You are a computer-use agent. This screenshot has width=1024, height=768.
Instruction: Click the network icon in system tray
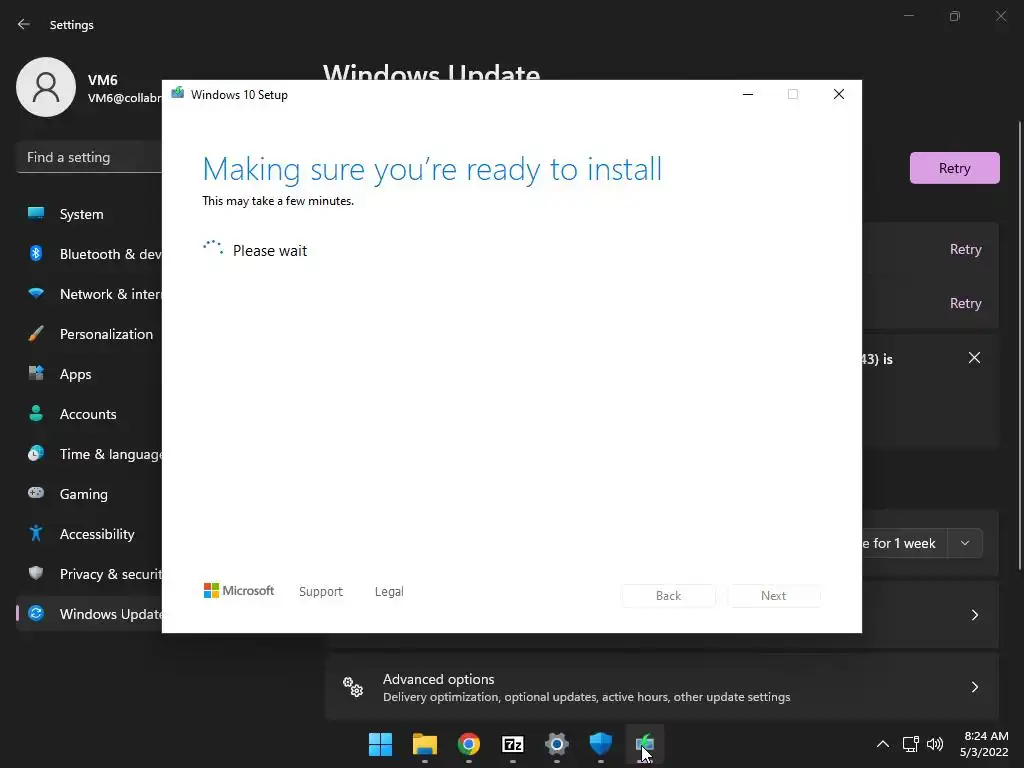pyautogui.click(x=910, y=744)
